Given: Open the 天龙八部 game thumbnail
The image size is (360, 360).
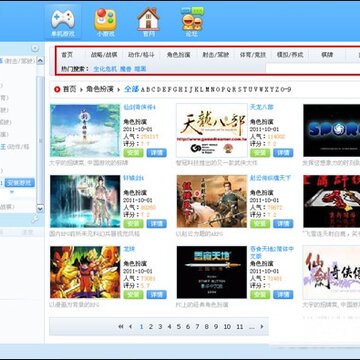Looking at the screenshot, I should 212,130.
